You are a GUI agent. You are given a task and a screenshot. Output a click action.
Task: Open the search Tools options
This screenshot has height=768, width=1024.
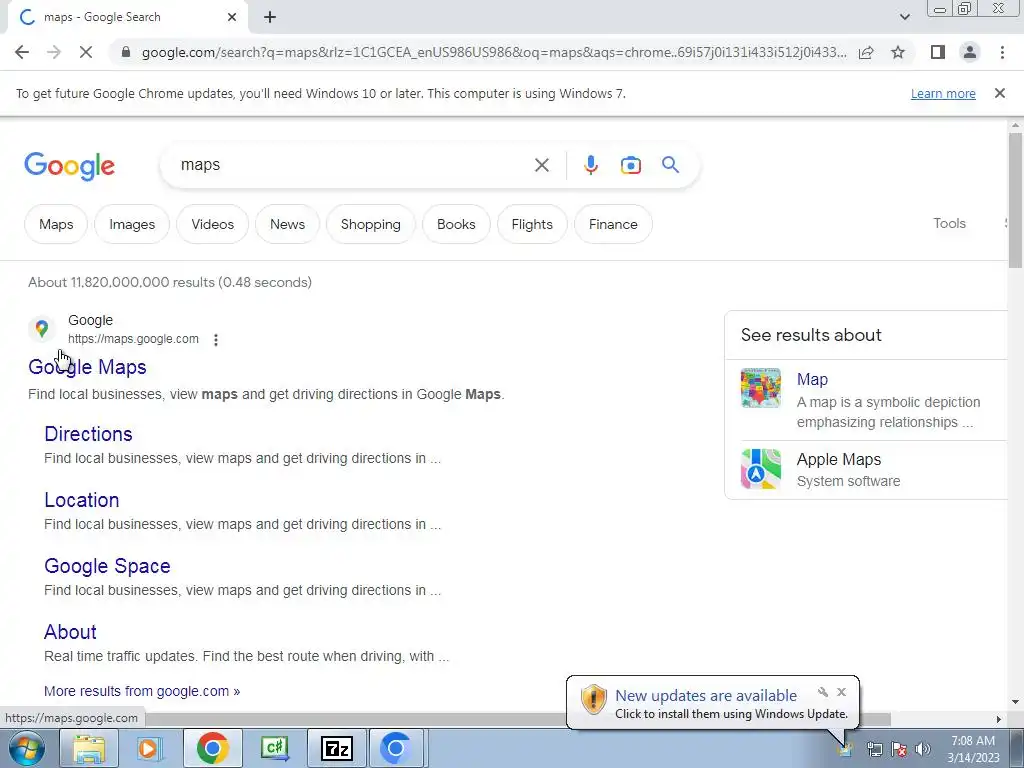click(x=949, y=223)
